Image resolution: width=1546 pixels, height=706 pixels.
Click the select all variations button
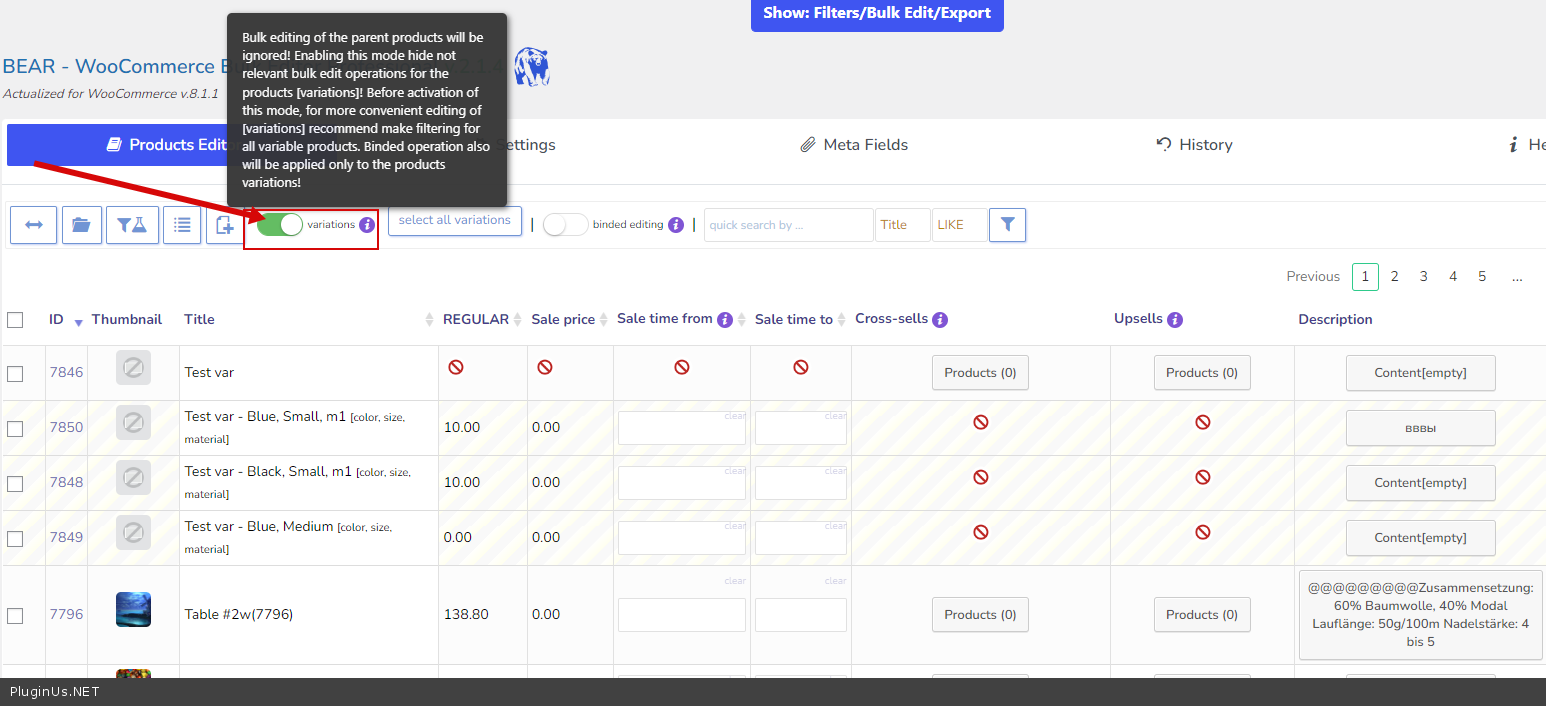pos(454,220)
